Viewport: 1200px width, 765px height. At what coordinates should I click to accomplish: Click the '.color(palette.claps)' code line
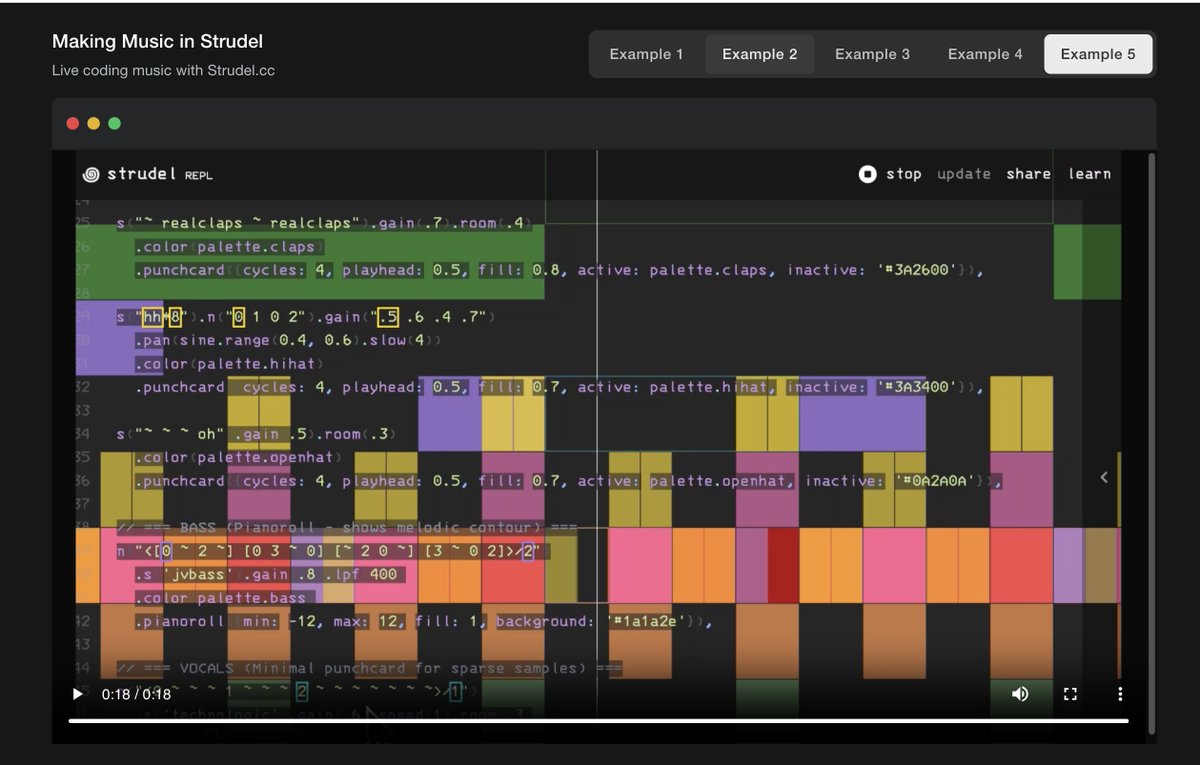pos(229,246)
